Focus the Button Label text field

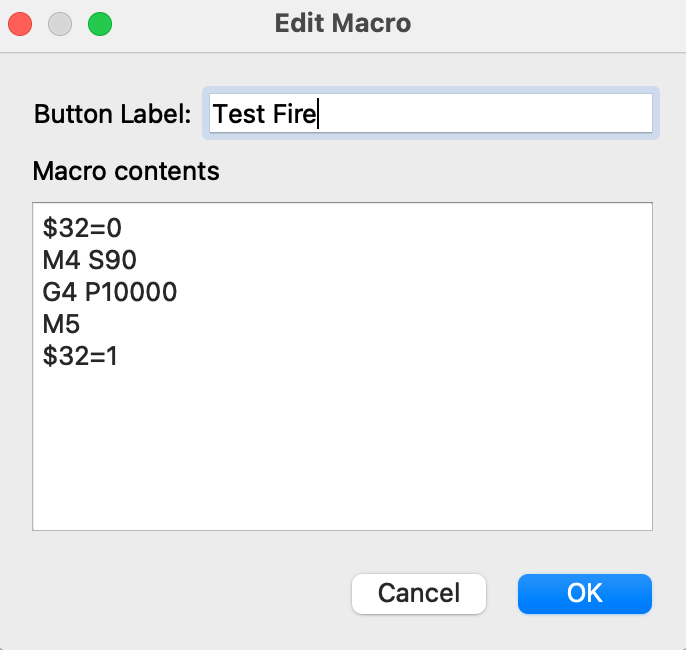click(430, 113)
